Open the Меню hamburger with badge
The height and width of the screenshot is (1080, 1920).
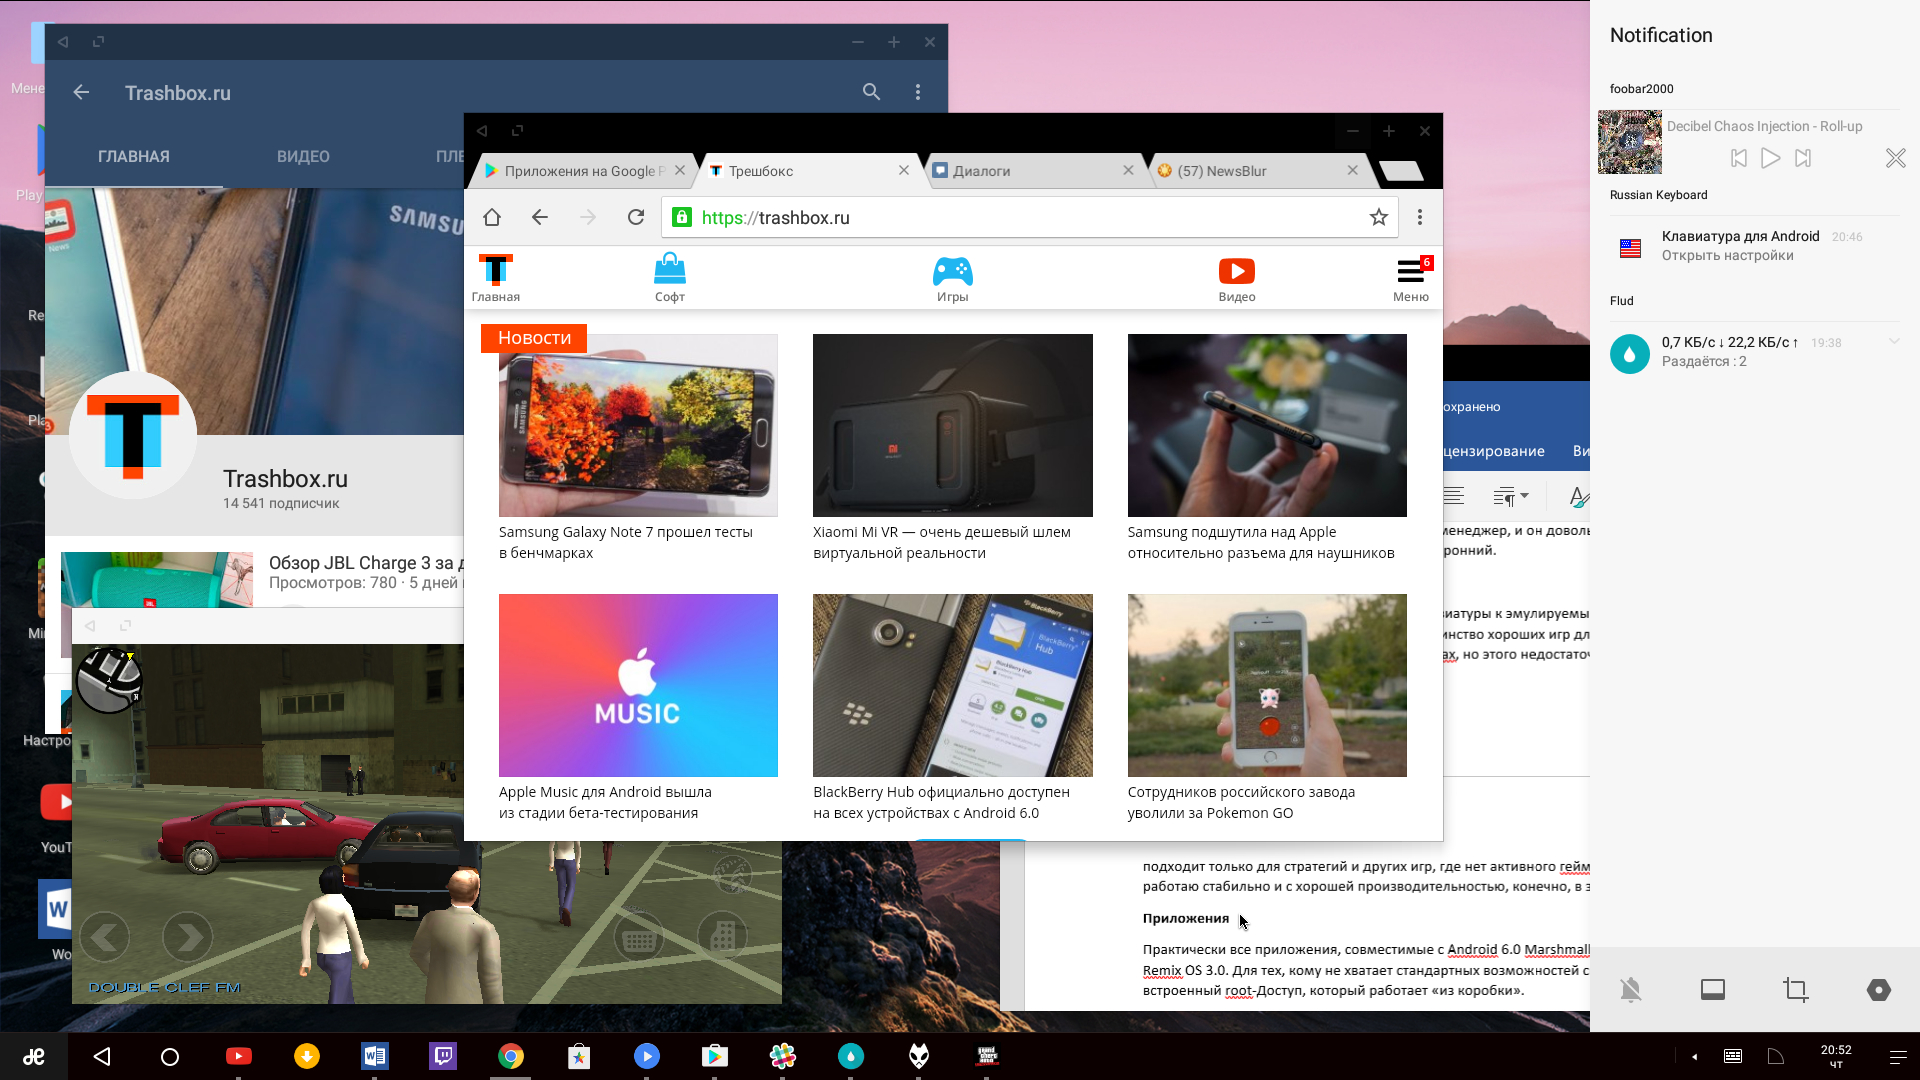[1411, 278]
